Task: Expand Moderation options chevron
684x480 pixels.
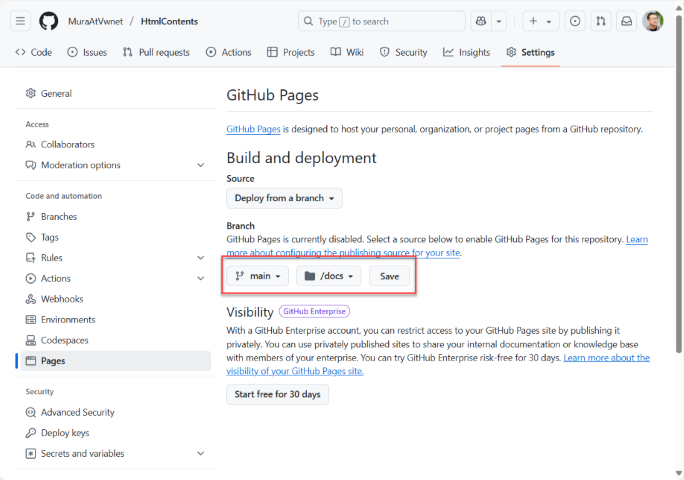Action: point(201,165)
